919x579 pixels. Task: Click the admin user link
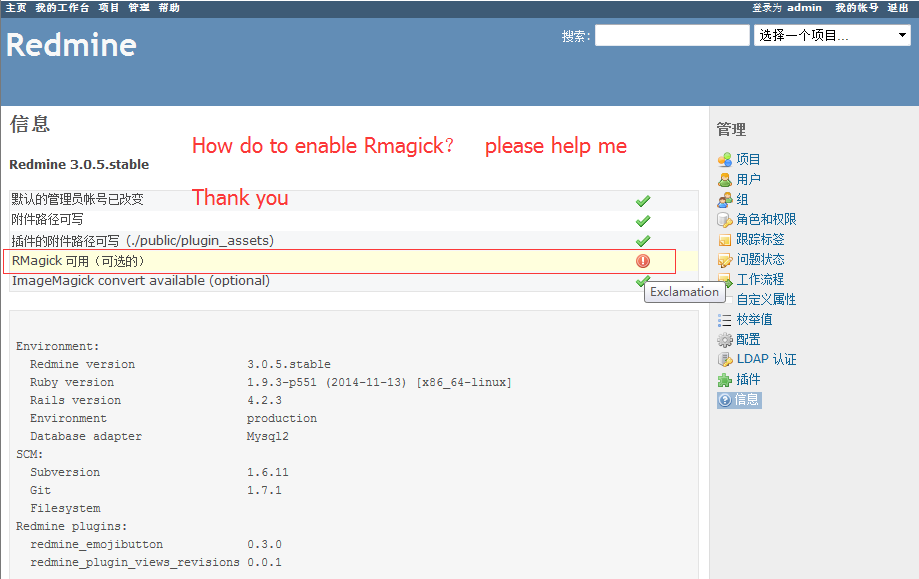coord(804,8)
